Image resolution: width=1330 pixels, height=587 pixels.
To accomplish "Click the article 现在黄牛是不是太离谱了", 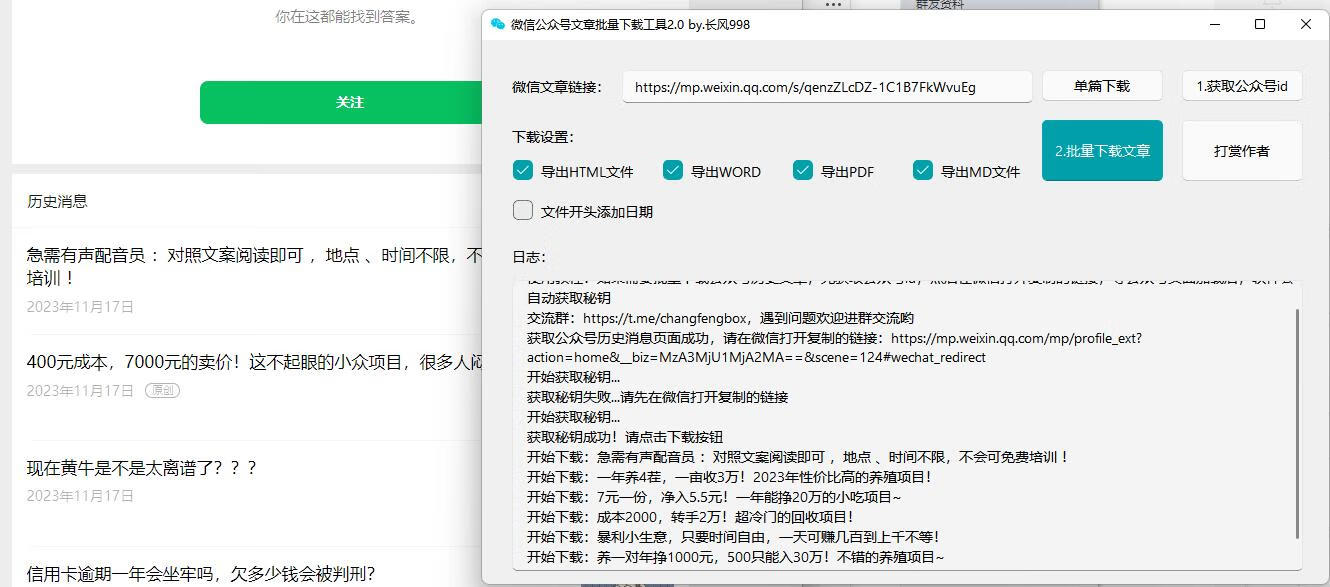I will point(140,467).
